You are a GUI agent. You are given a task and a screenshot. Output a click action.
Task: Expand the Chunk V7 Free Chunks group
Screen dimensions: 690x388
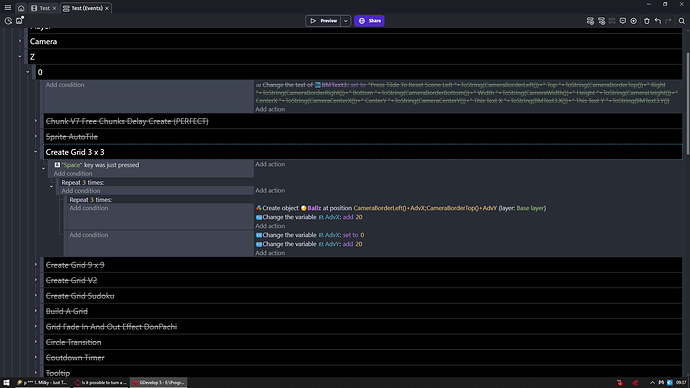(x=36, y=121)
